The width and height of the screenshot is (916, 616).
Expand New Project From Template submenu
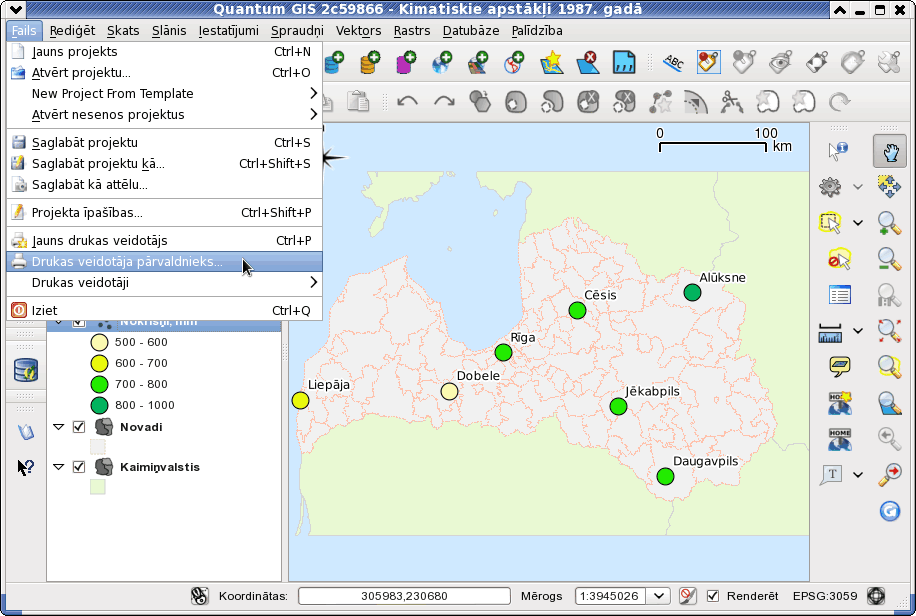pyautogui.click(x=164, y=94)
